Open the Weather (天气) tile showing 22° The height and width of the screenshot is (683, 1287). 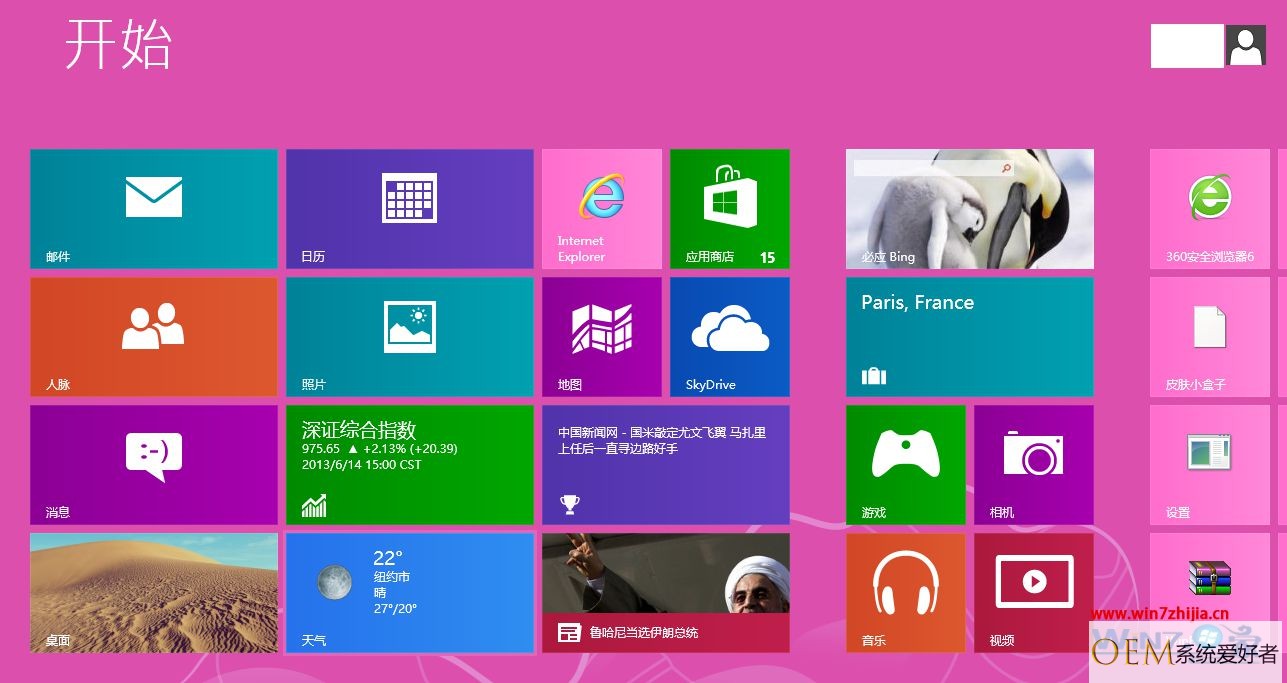point(410,593)
